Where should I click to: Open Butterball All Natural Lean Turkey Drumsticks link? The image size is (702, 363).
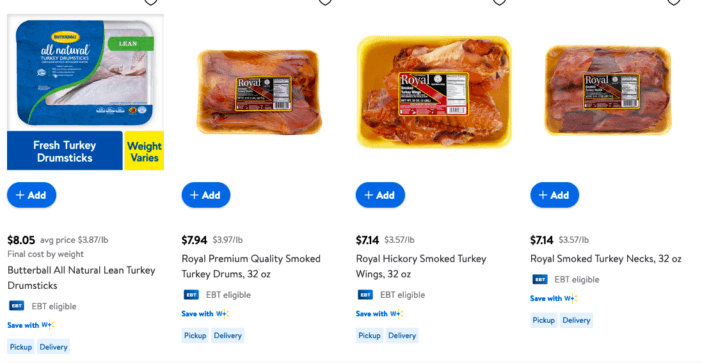click(x=81, y=278)
